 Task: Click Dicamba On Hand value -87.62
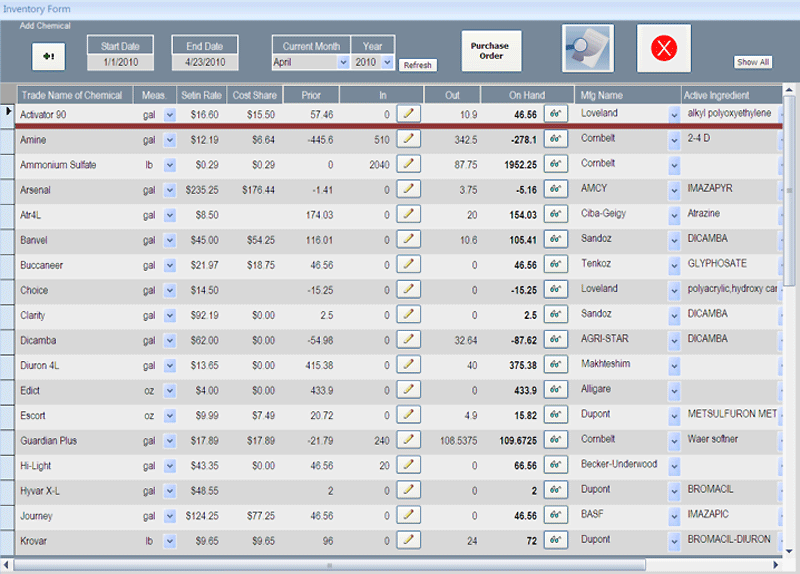coord(524,340)
